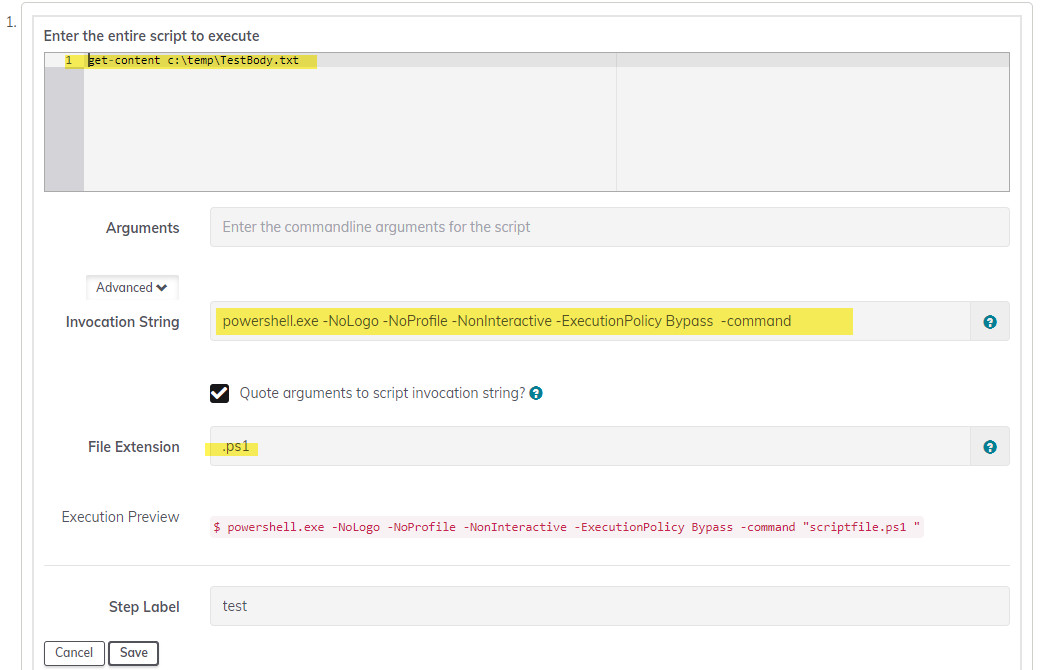
Task: Click the help icon beside the quote arguments checkbox
Action: [536, 392]
